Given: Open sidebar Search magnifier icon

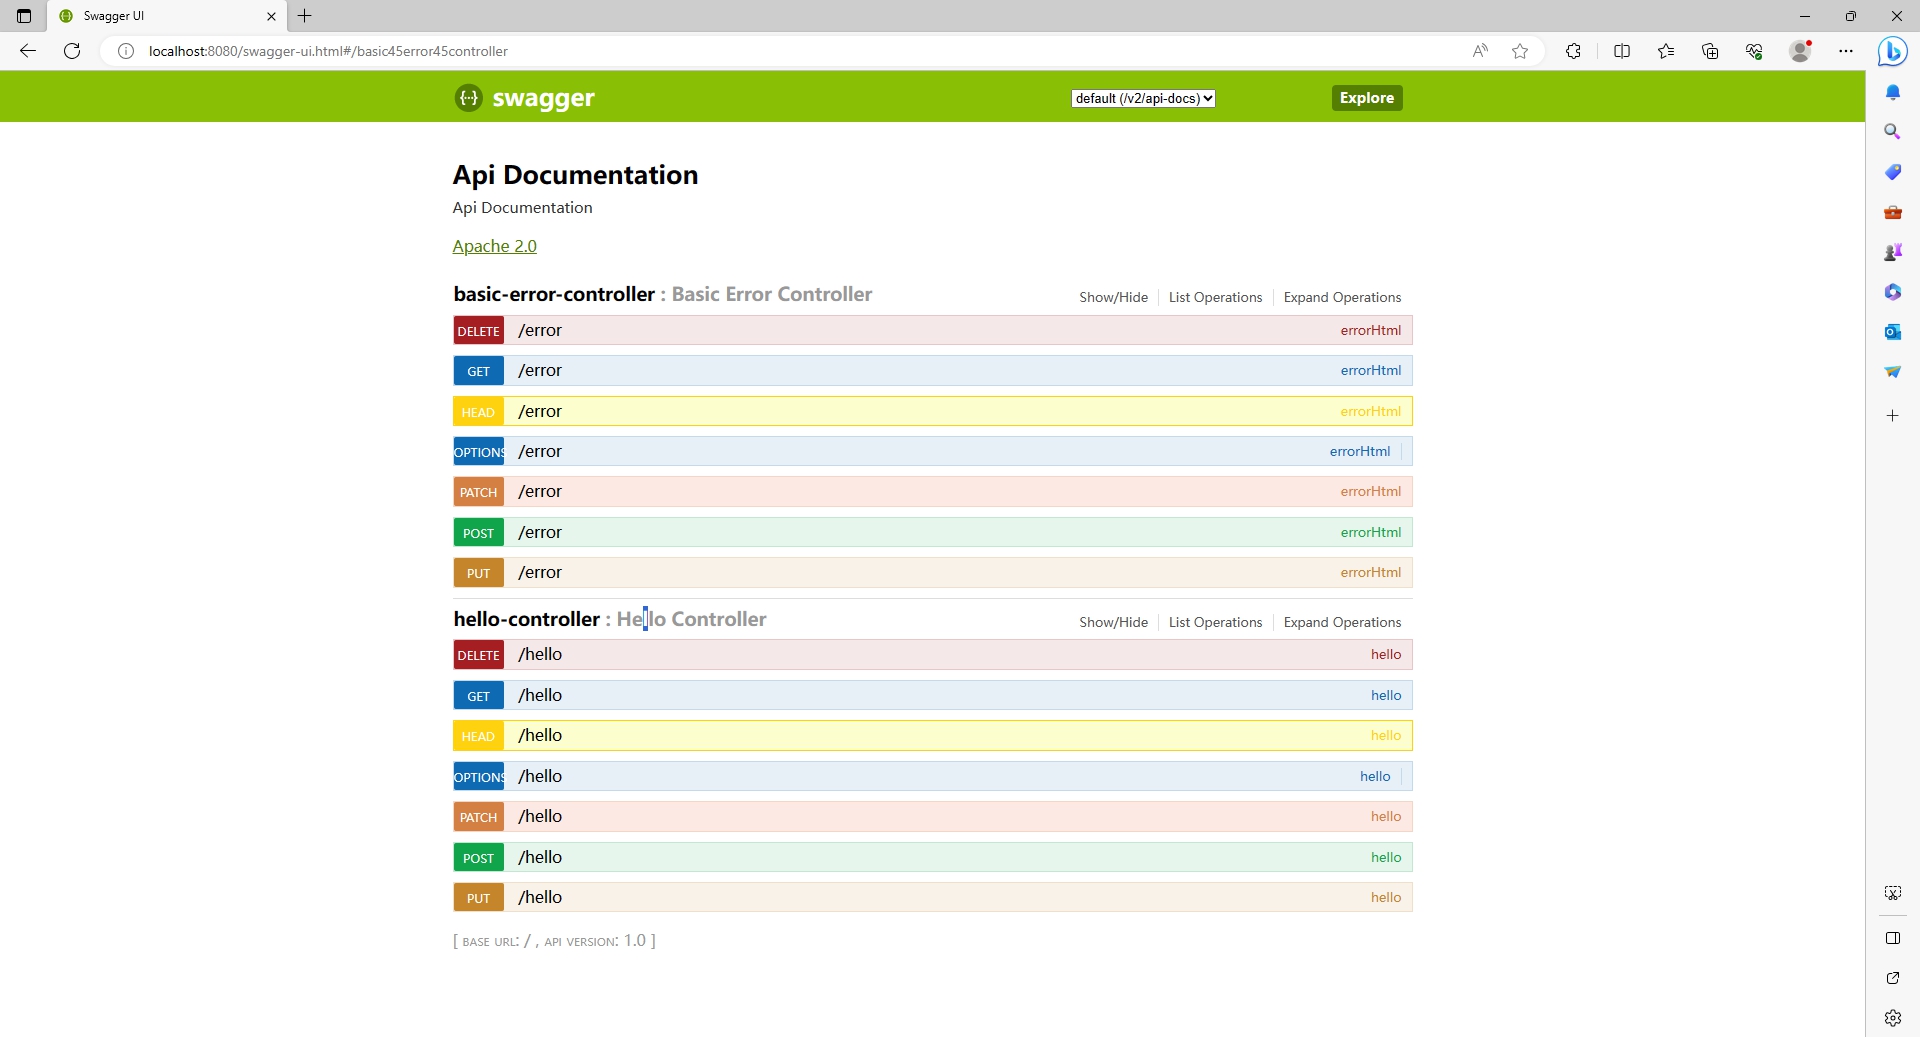Looking at the screenshot, I should pyautogui.click(x=1892, y=132).
